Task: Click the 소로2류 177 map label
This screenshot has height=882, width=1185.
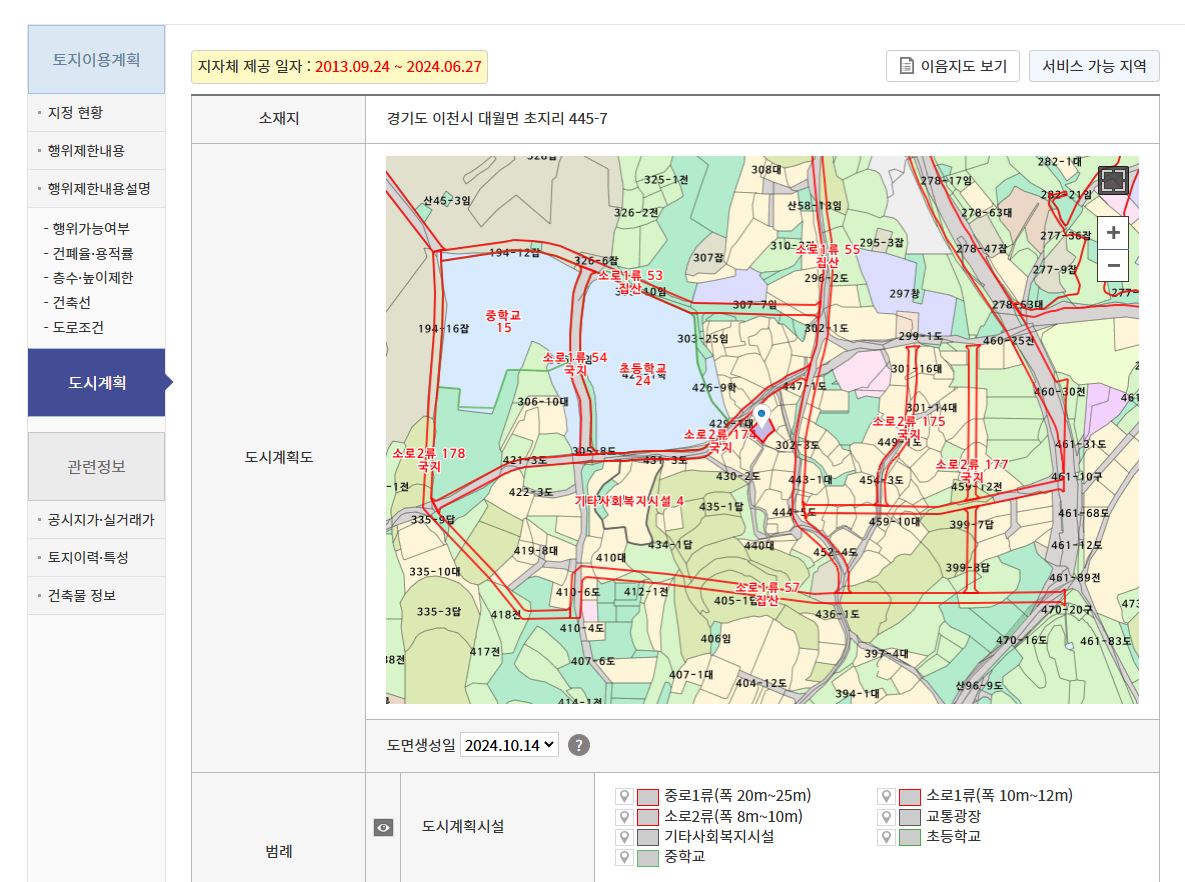Action: pyautogui.click(x=972, y=471)
